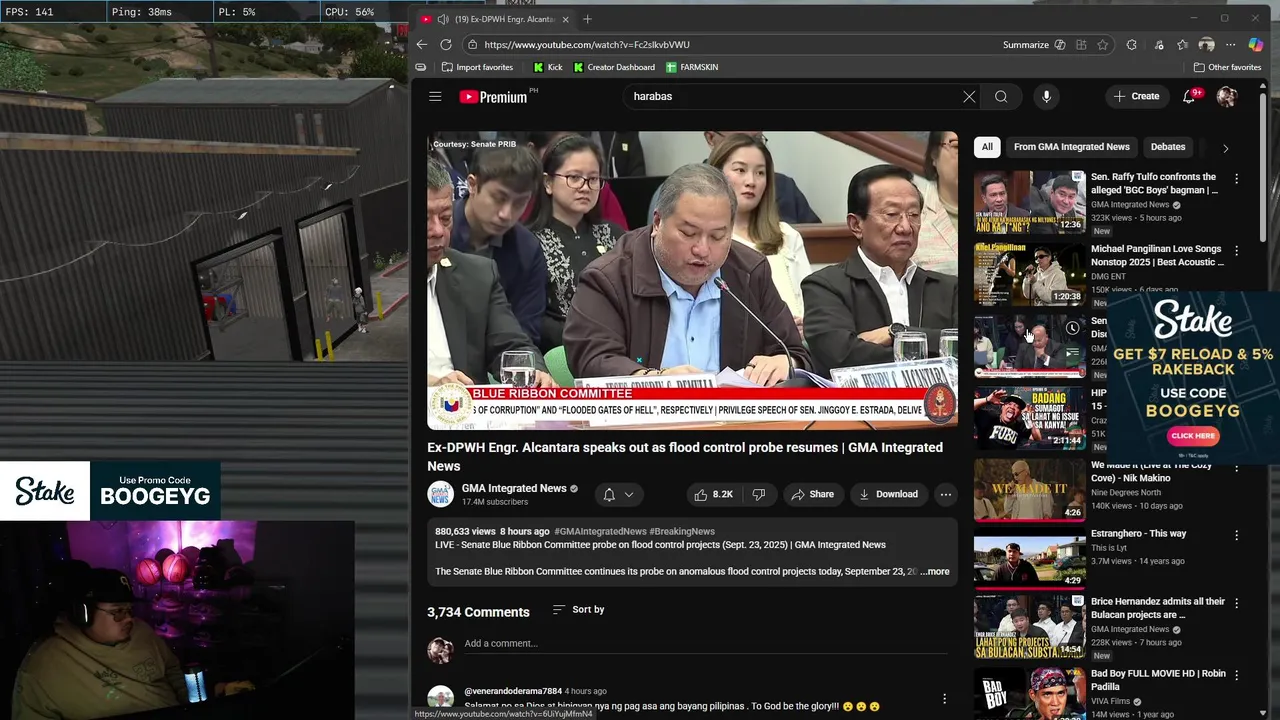1280x720 pixels.
Task: Toggle Watch later clock on hovered thumbnail
Action: click(1072, 328)
